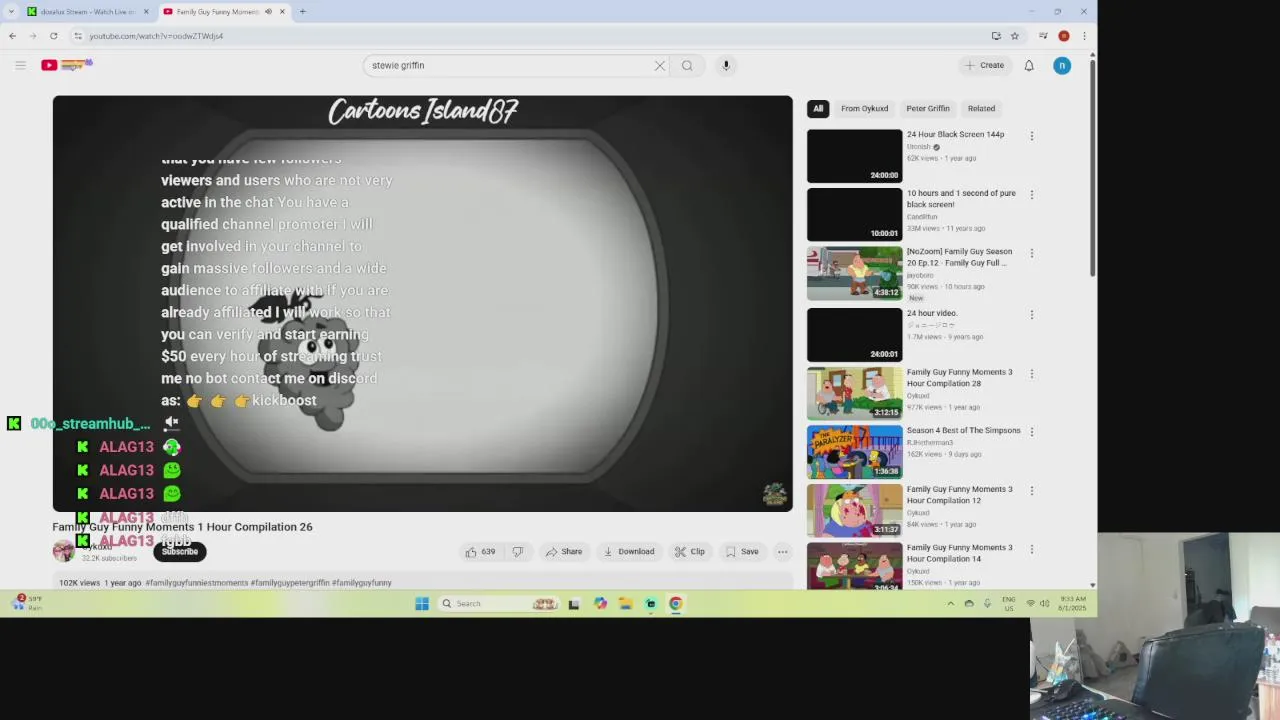Like the video with 639 likes
The width and height of the screenshot is (1280, 720).
[480, 552]
